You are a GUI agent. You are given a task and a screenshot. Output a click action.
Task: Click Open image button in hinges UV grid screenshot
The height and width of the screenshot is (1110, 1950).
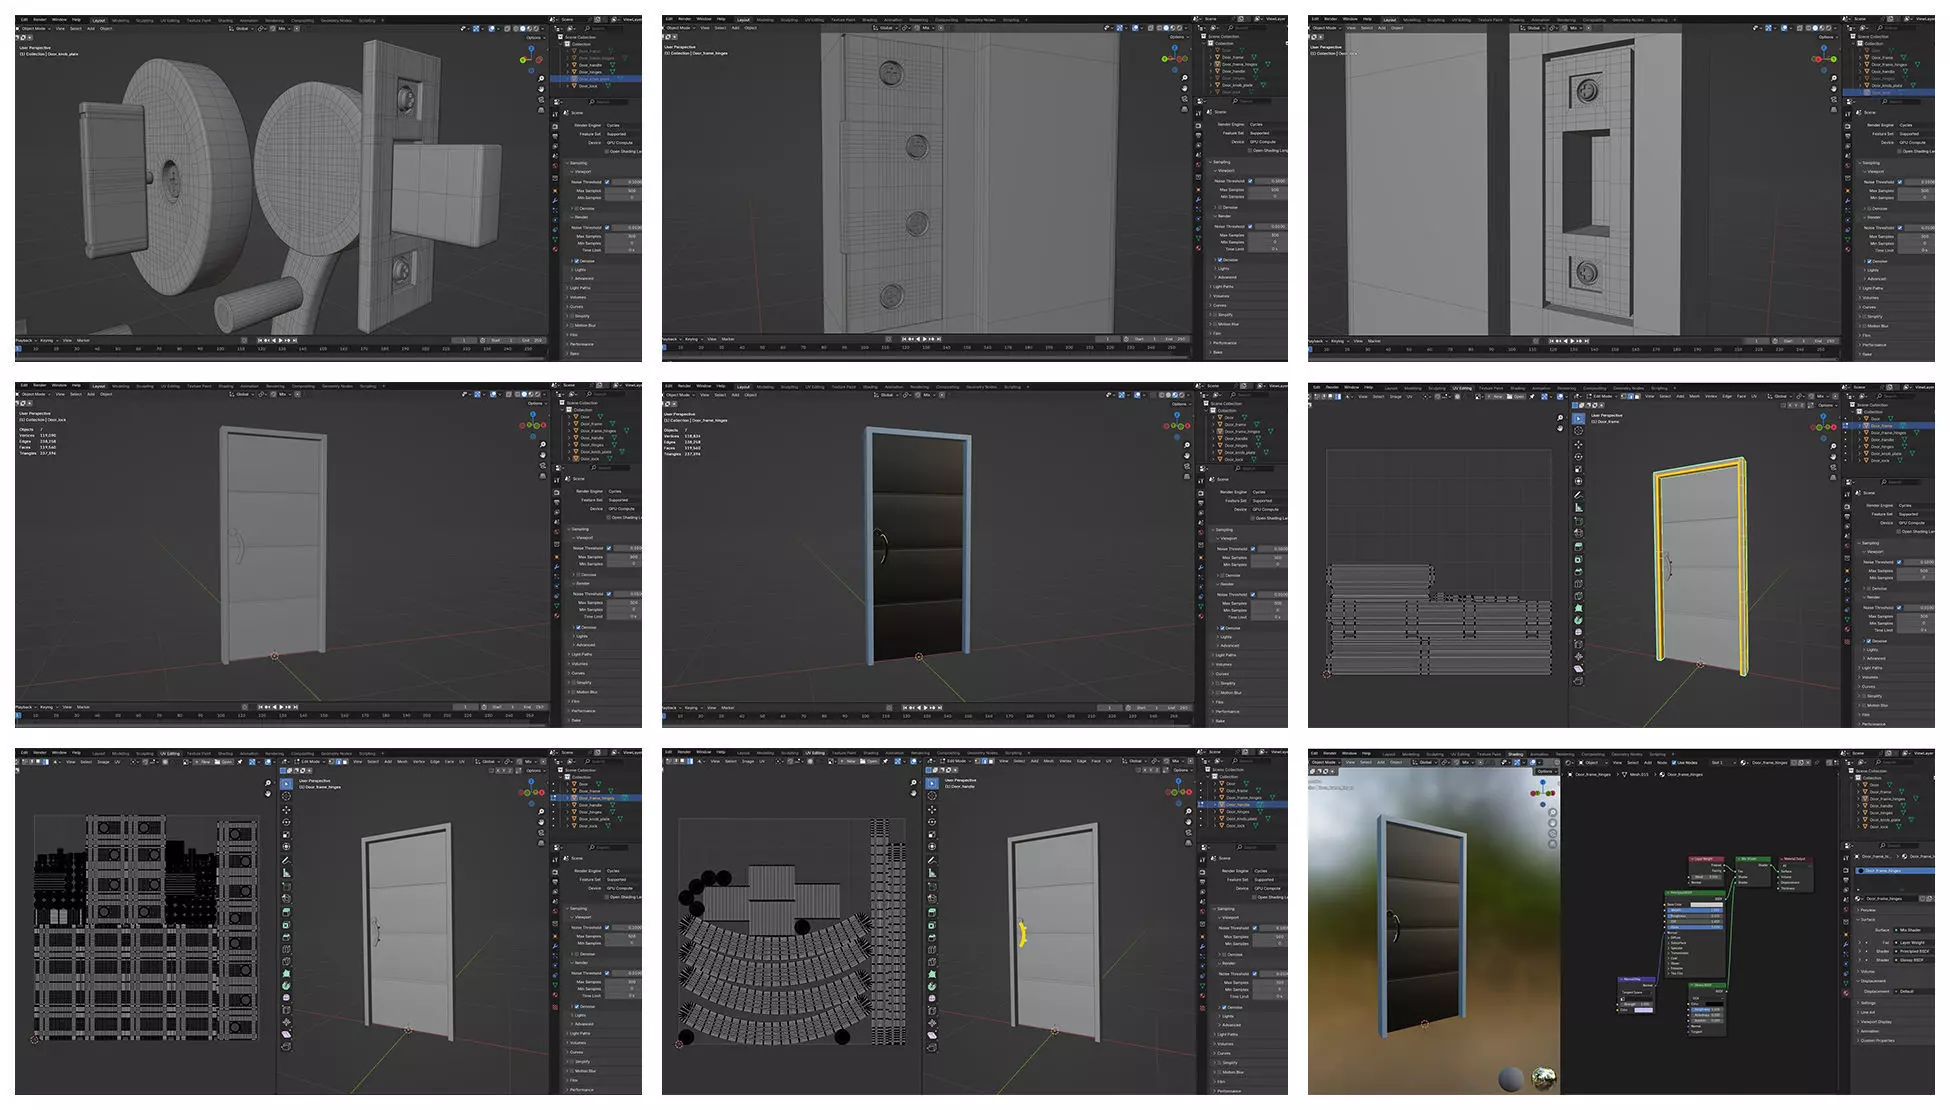point(223,761)
